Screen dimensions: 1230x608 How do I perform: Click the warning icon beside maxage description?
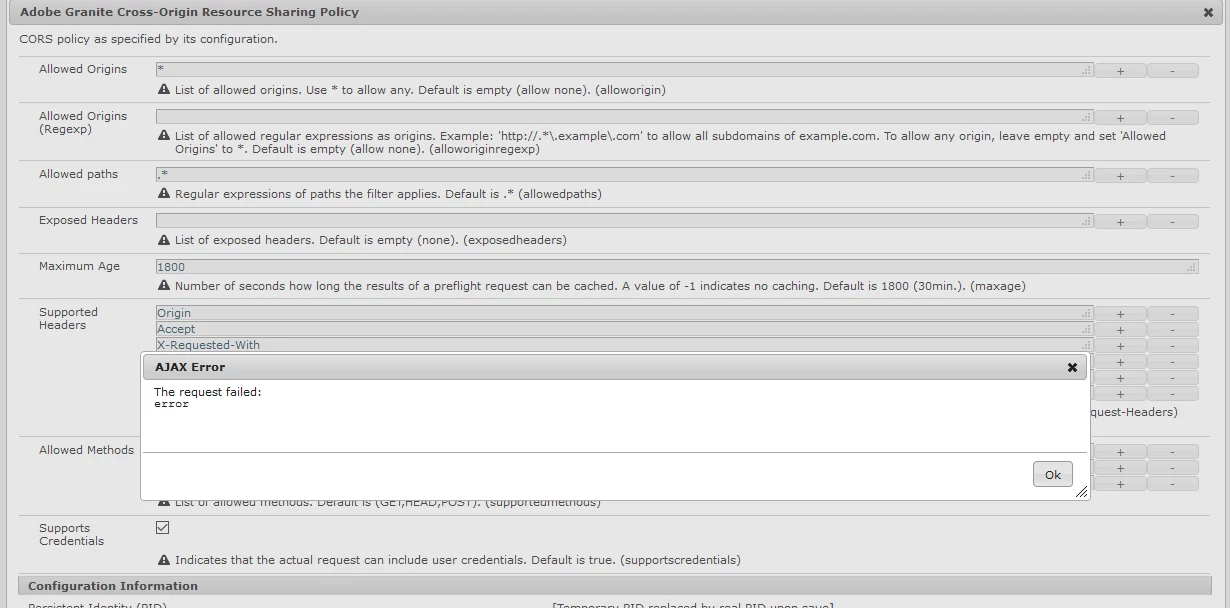click(164, 285)
